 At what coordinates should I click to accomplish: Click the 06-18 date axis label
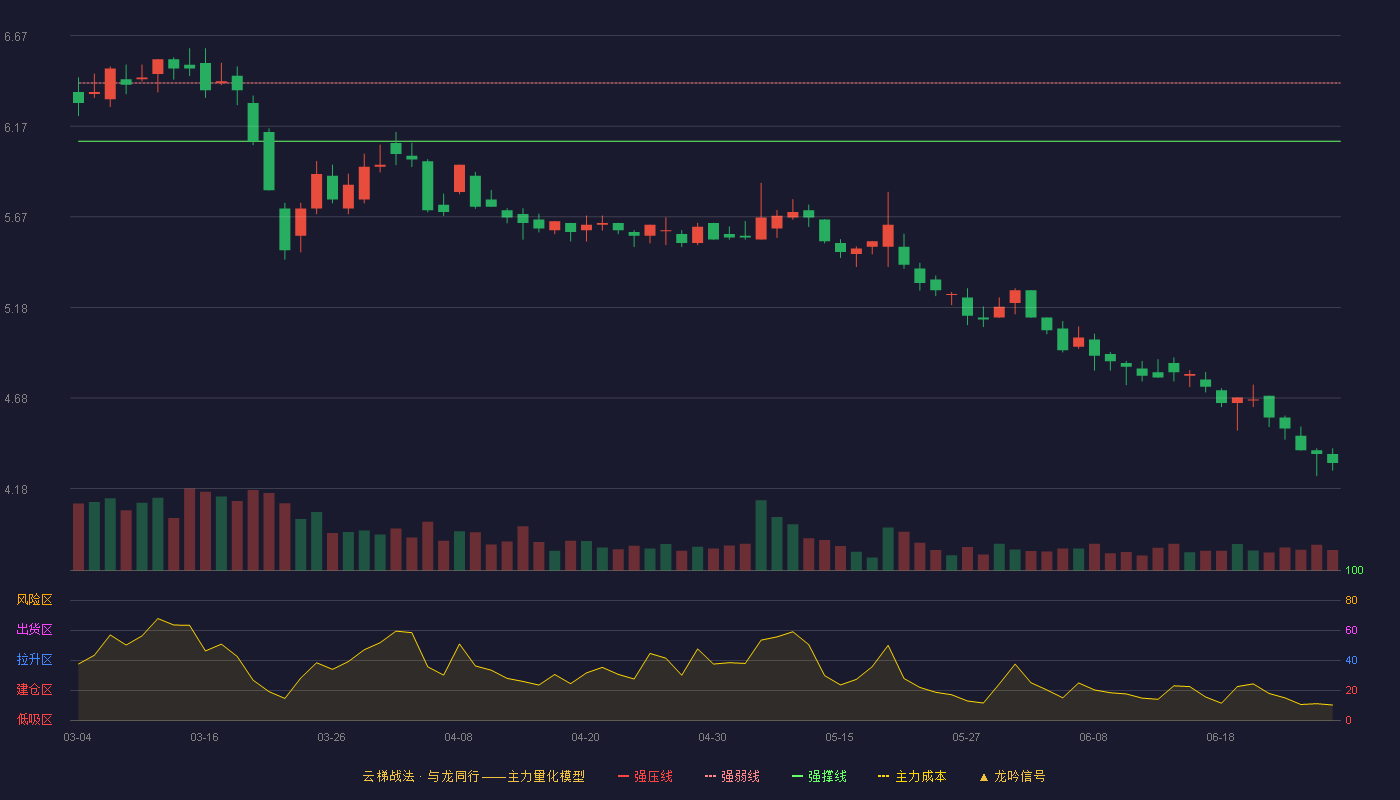1220,737
